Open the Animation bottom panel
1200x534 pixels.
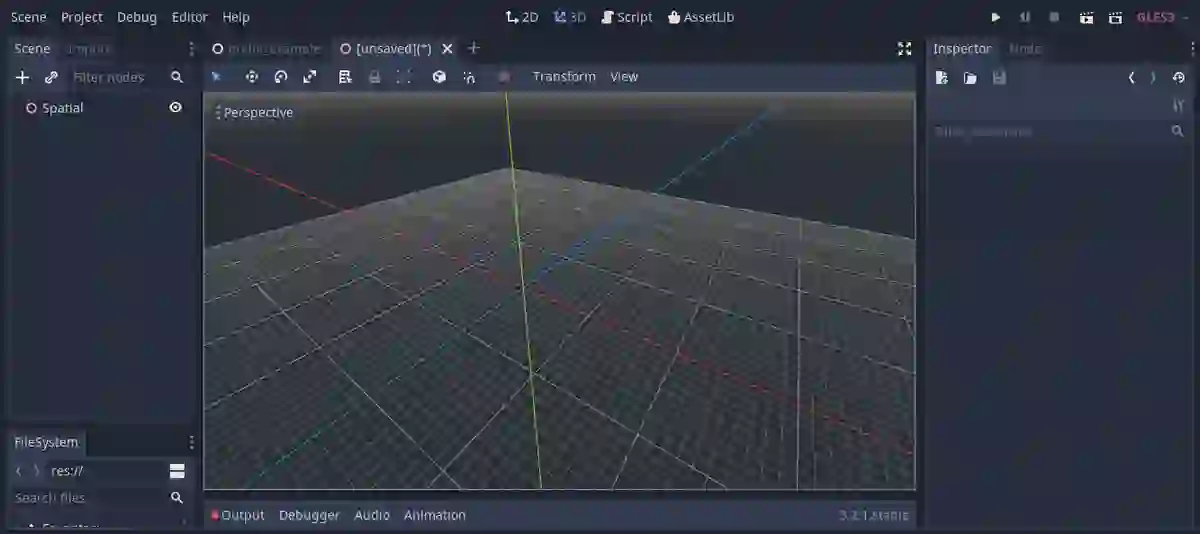pos(435,515)
